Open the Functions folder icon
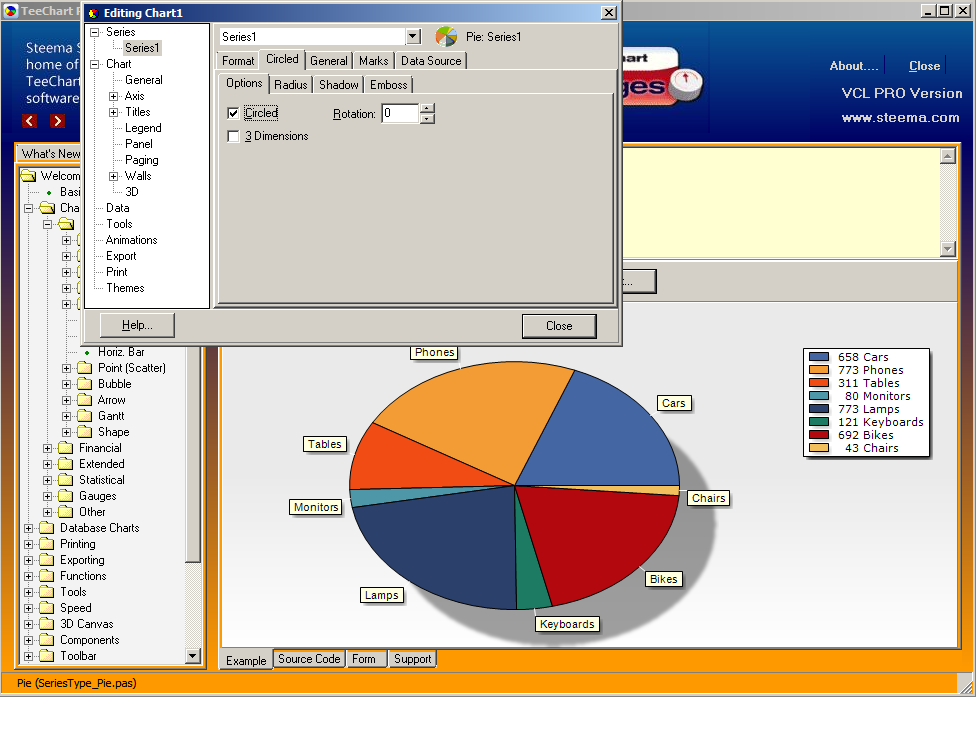 (47, 576)
